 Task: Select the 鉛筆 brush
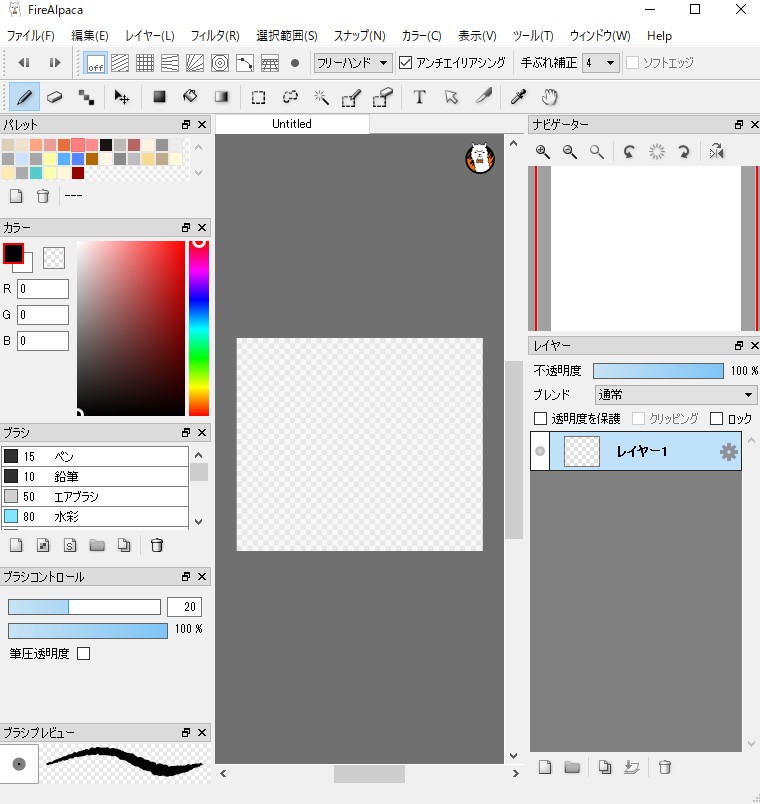[x=95, y=476]
